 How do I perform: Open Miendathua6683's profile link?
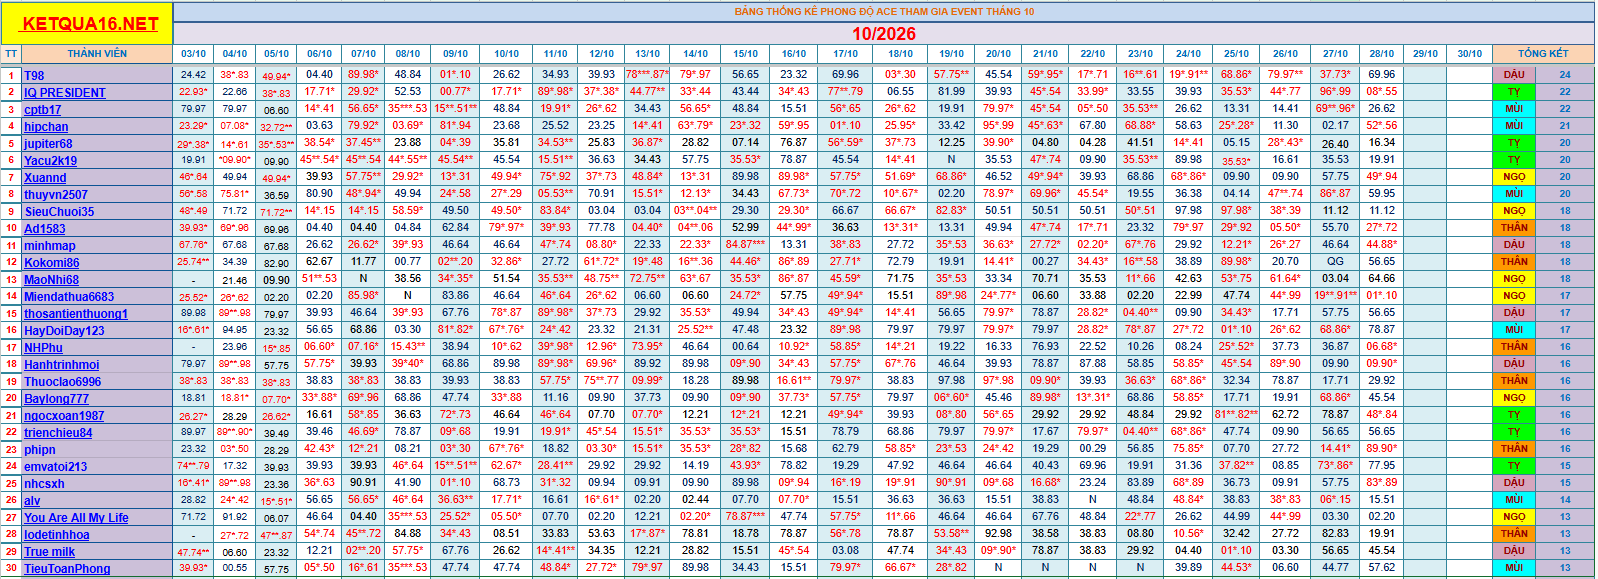click(x=69, y=297)
